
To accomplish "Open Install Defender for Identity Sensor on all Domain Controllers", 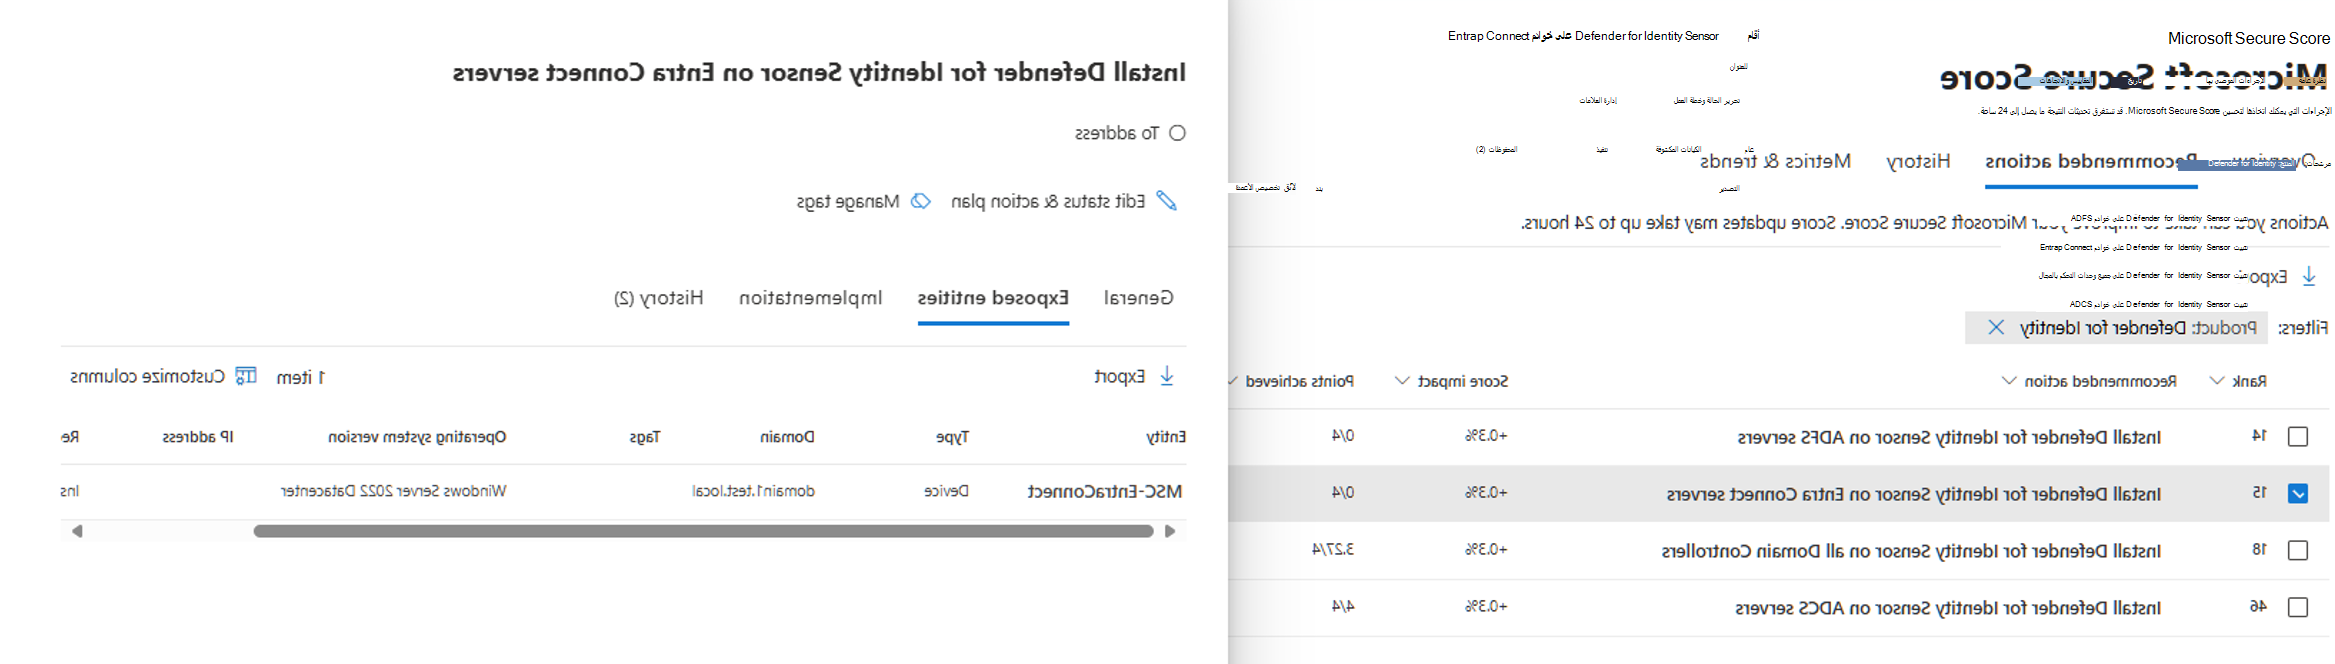I will coord(1911,551).
